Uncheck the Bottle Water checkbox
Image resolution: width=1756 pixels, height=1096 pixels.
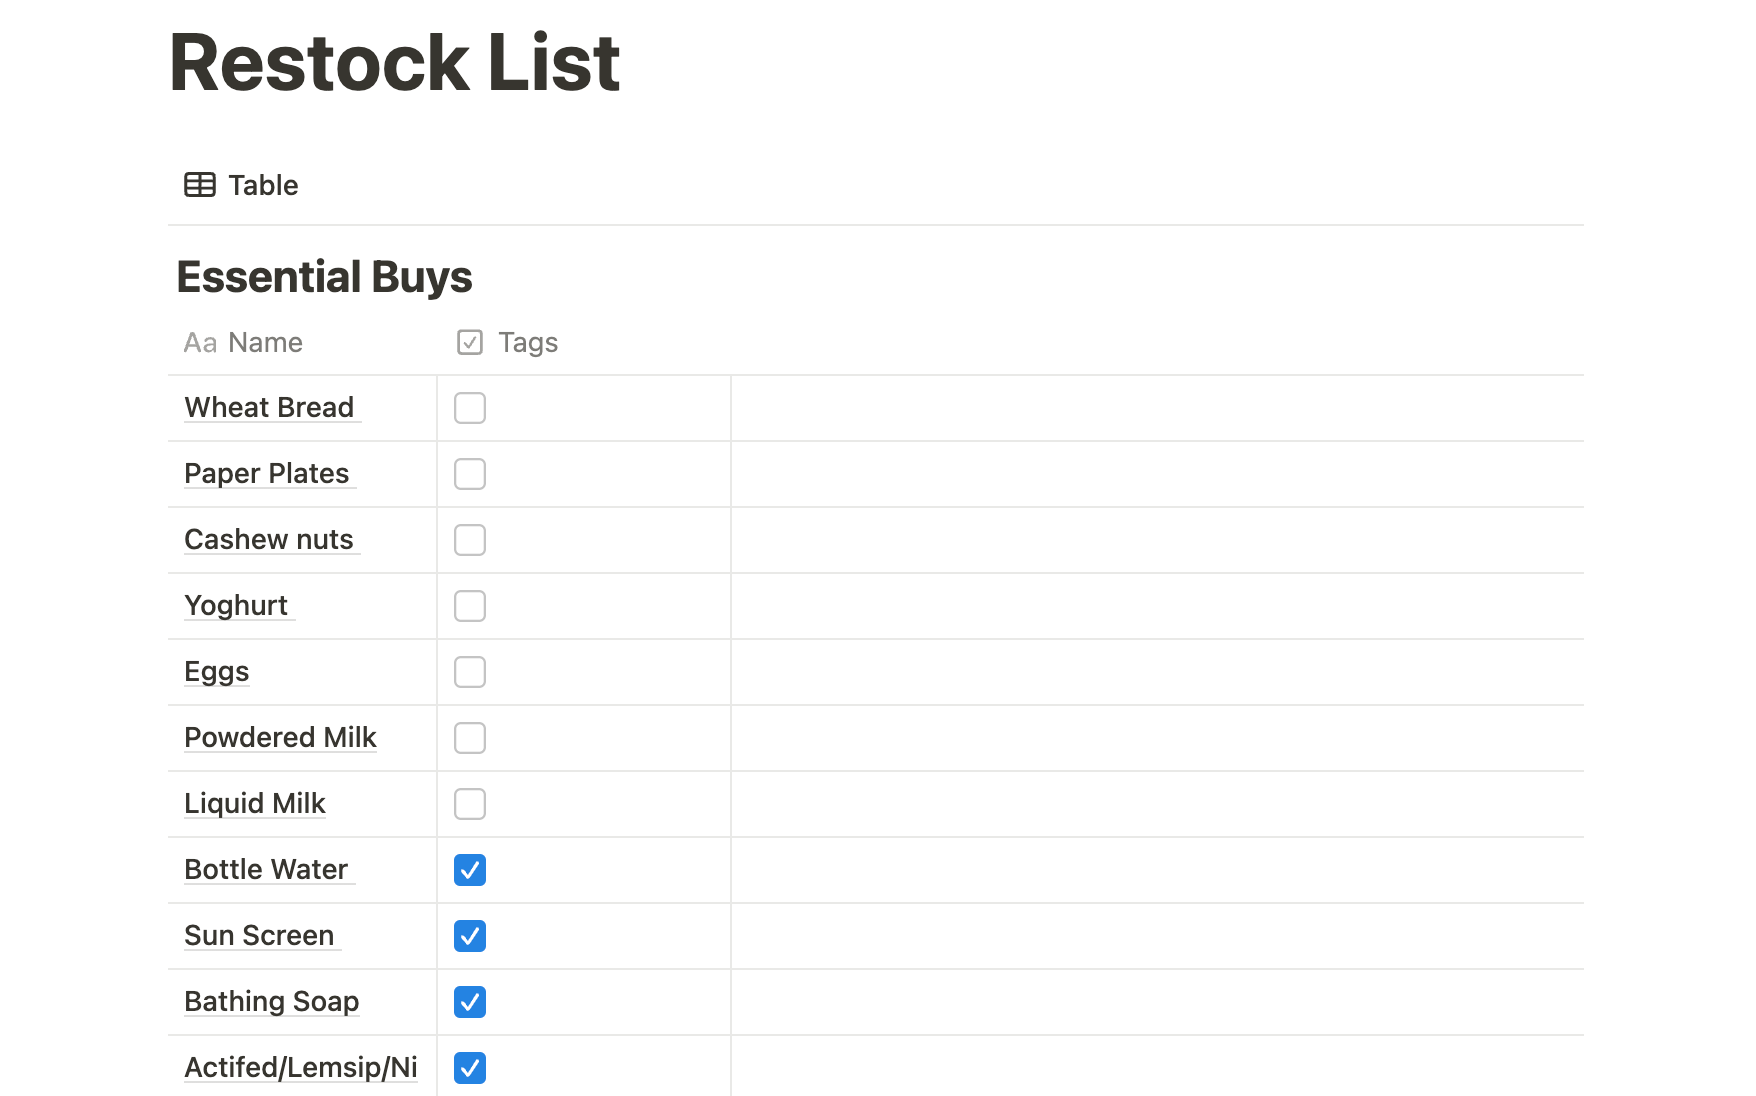point(470,870)
